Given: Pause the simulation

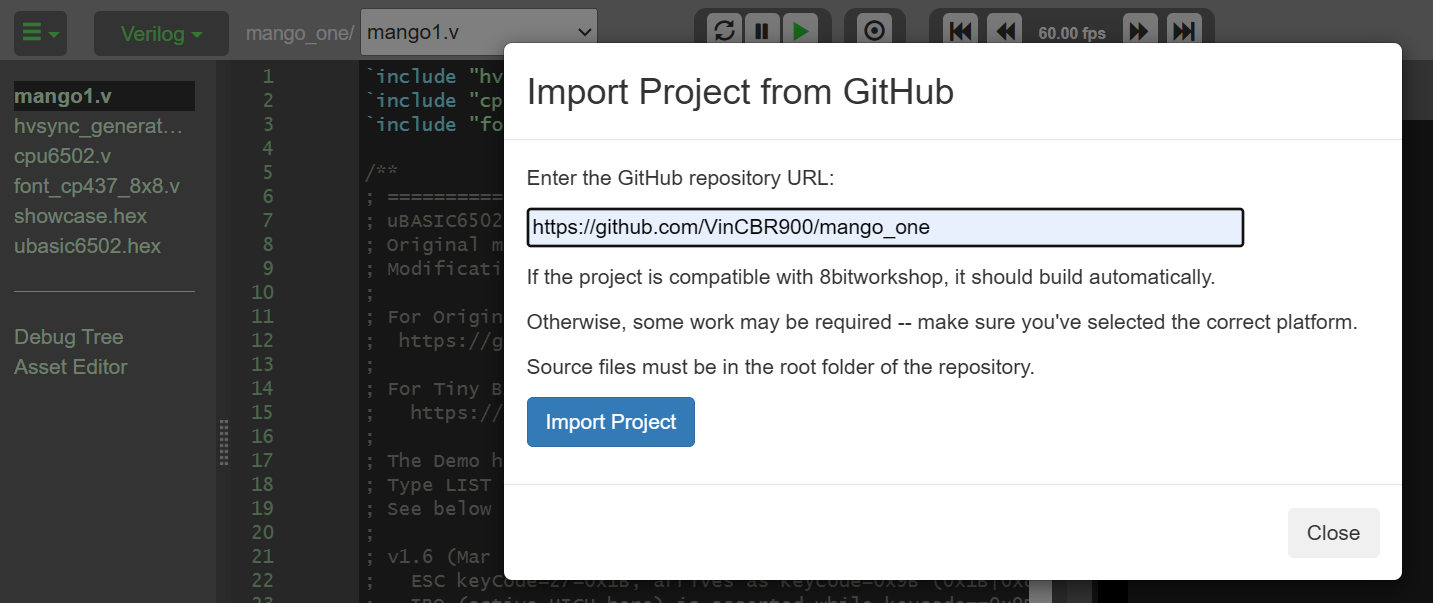Looking at the screenshot, I should pyautogui.click(x=762, y=31).
